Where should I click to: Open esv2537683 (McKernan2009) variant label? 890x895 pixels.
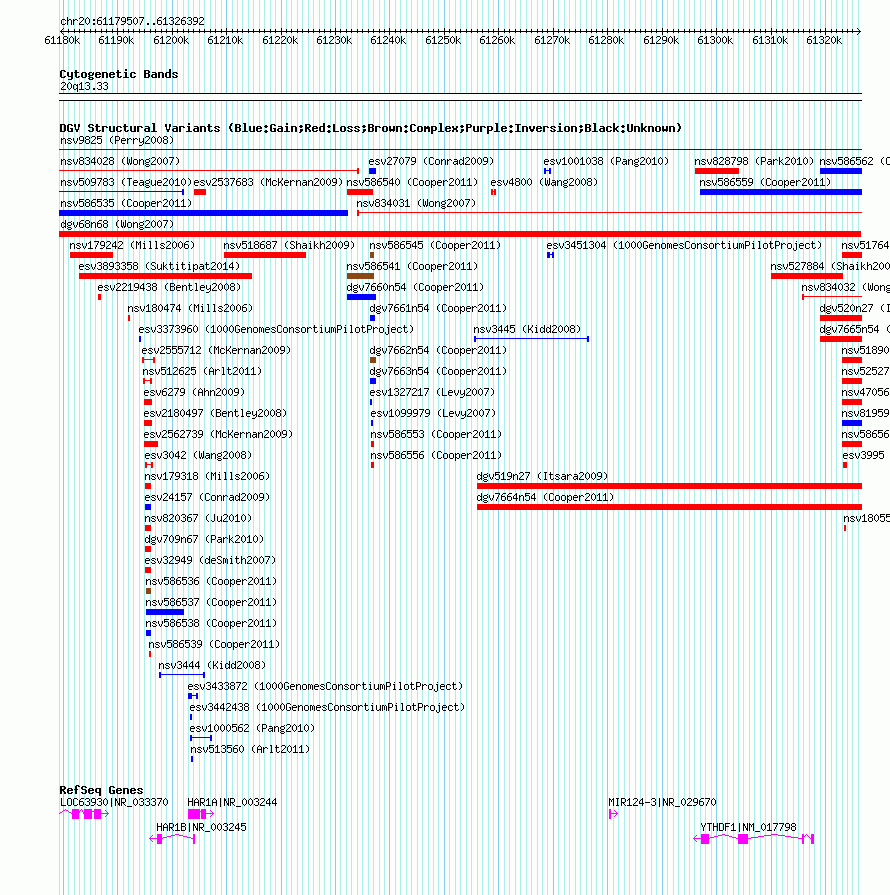(x=268, y=183)
